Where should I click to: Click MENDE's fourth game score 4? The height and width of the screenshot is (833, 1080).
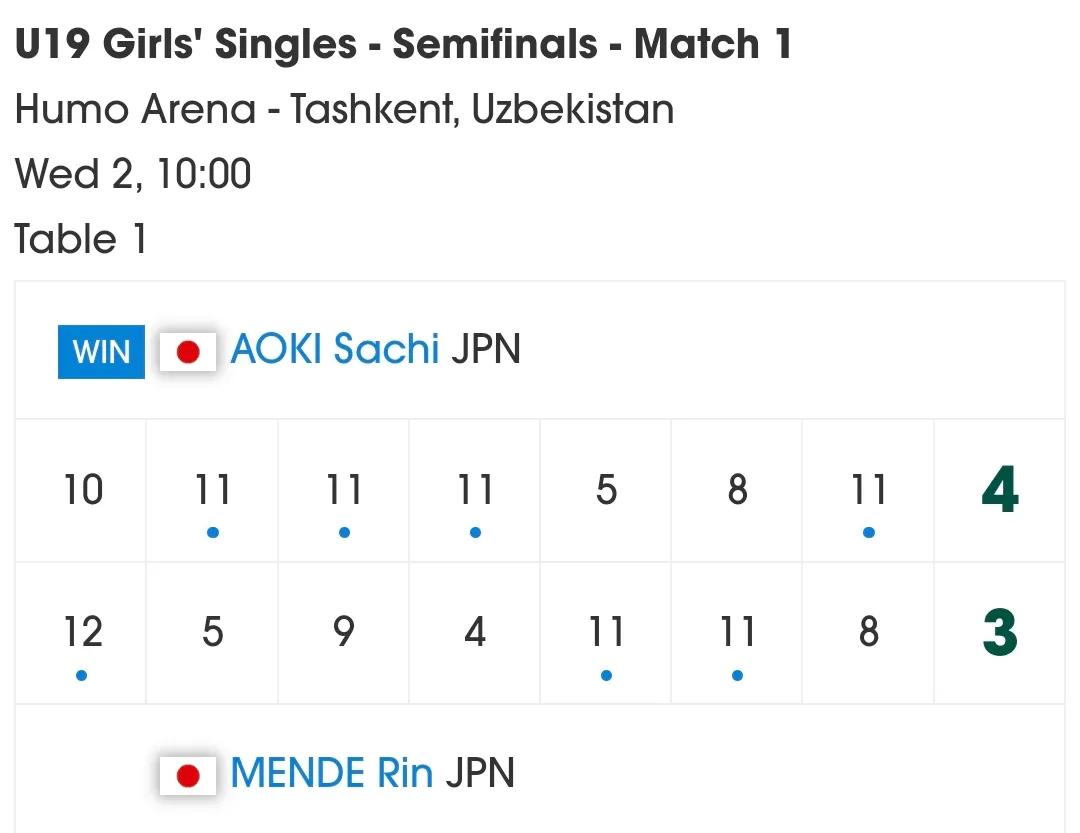coord(475,632)
